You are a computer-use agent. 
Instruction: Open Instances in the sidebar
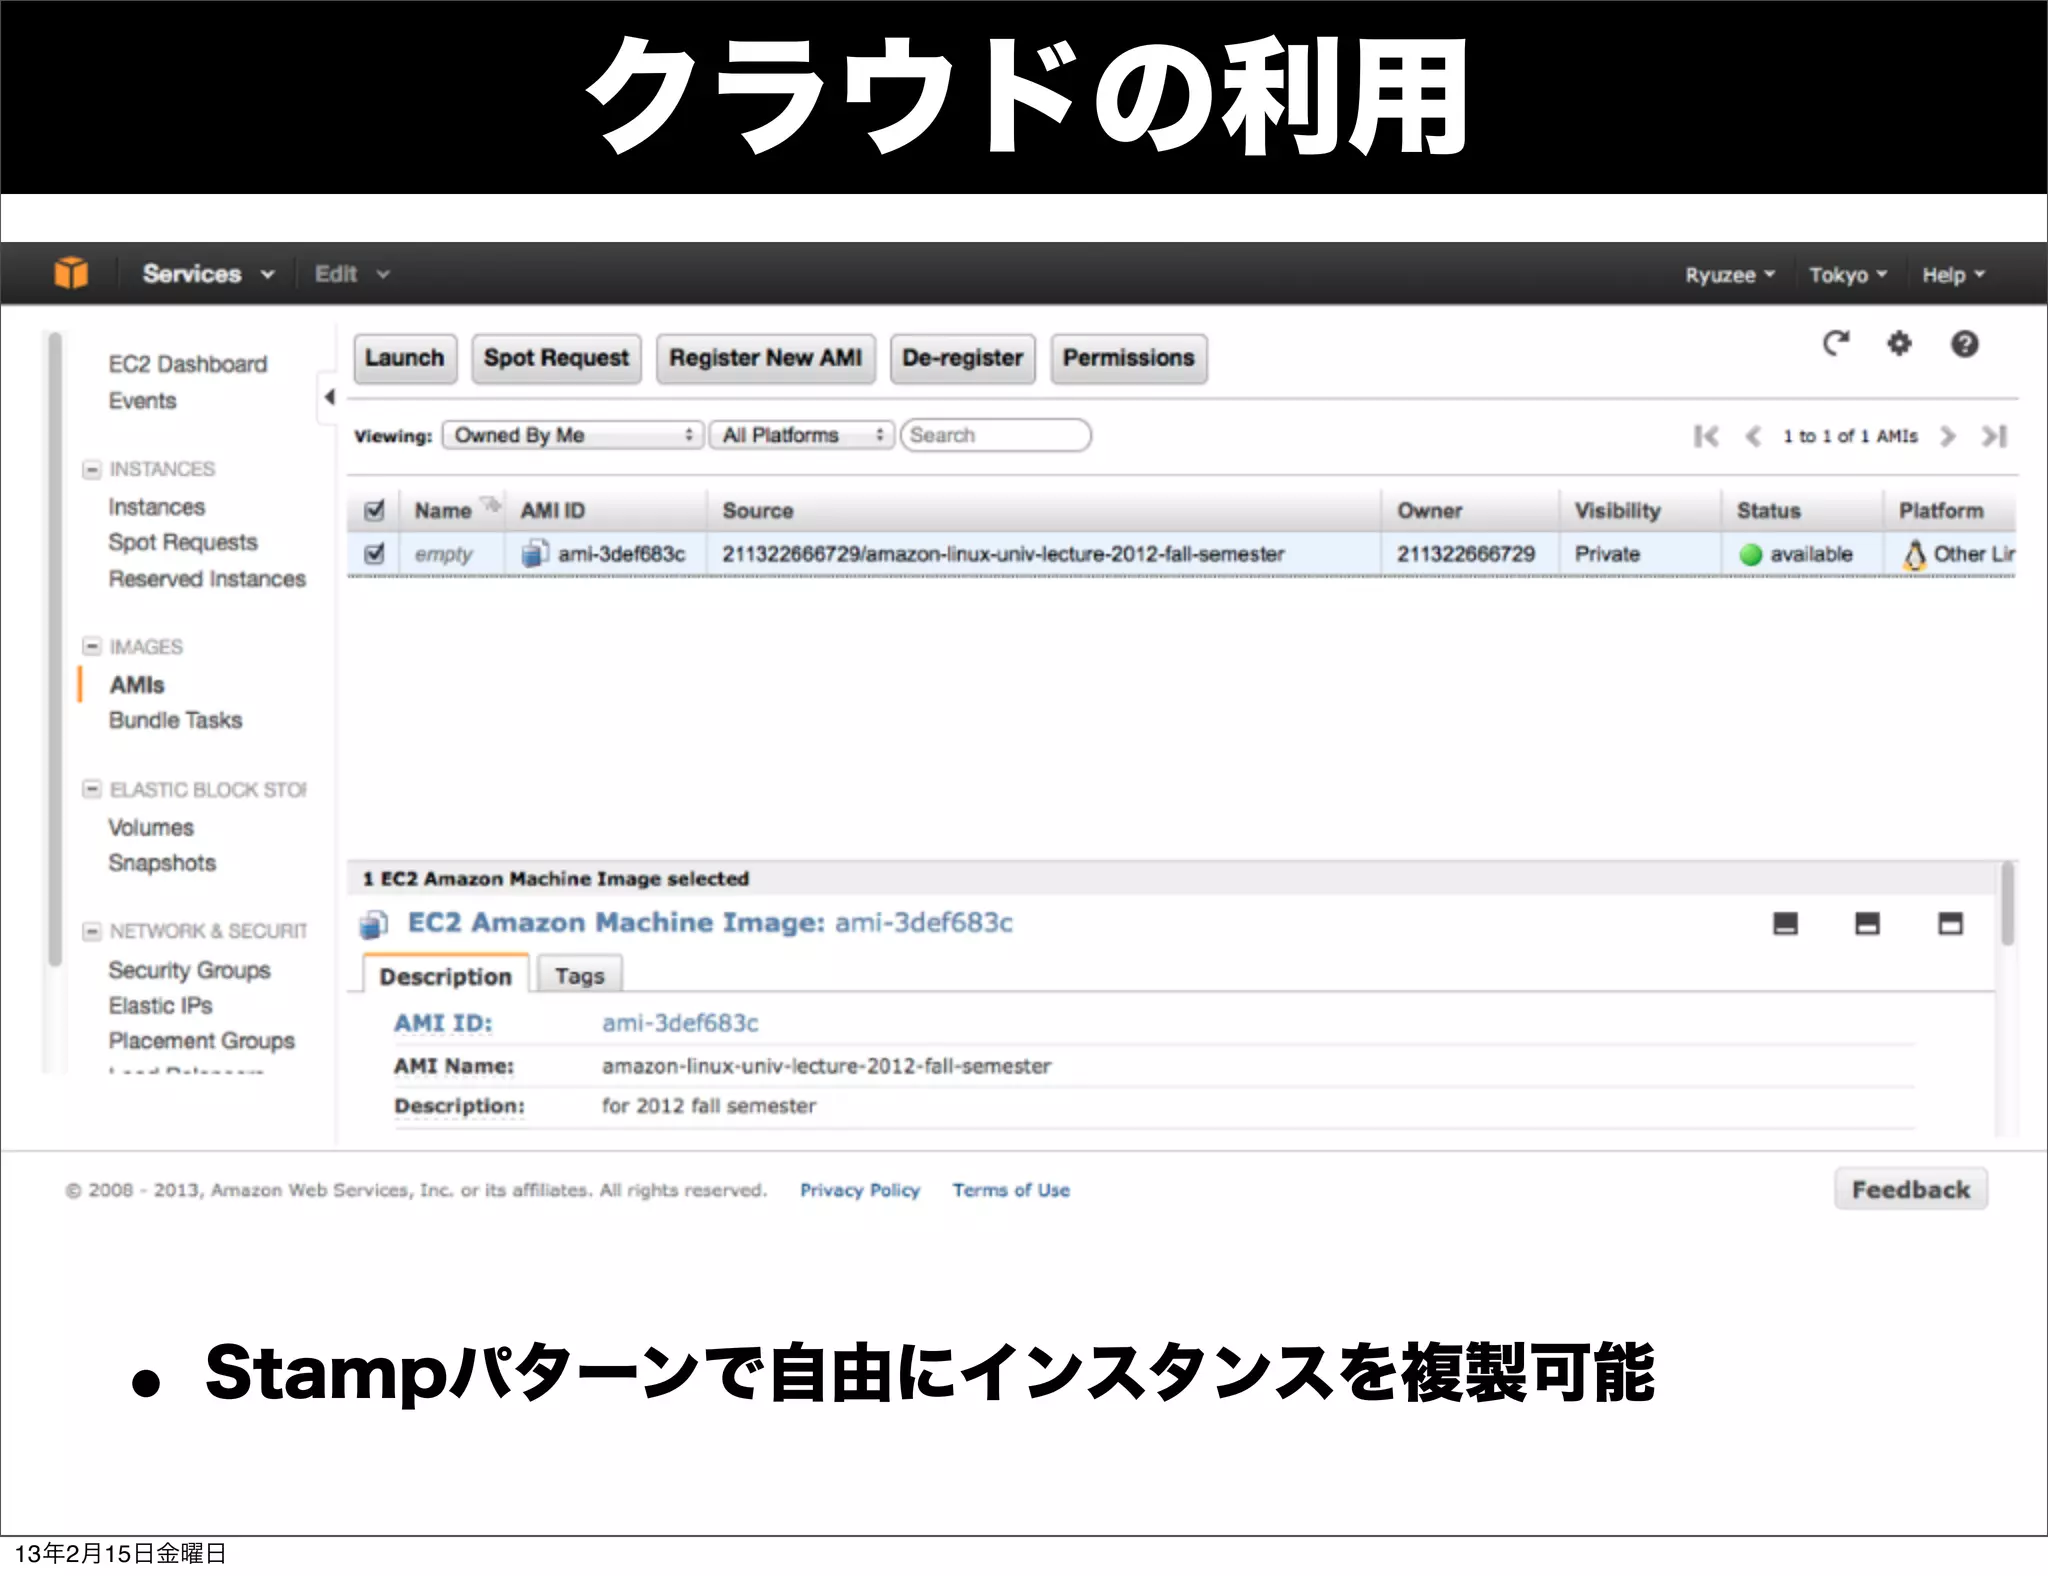(156, 507)
